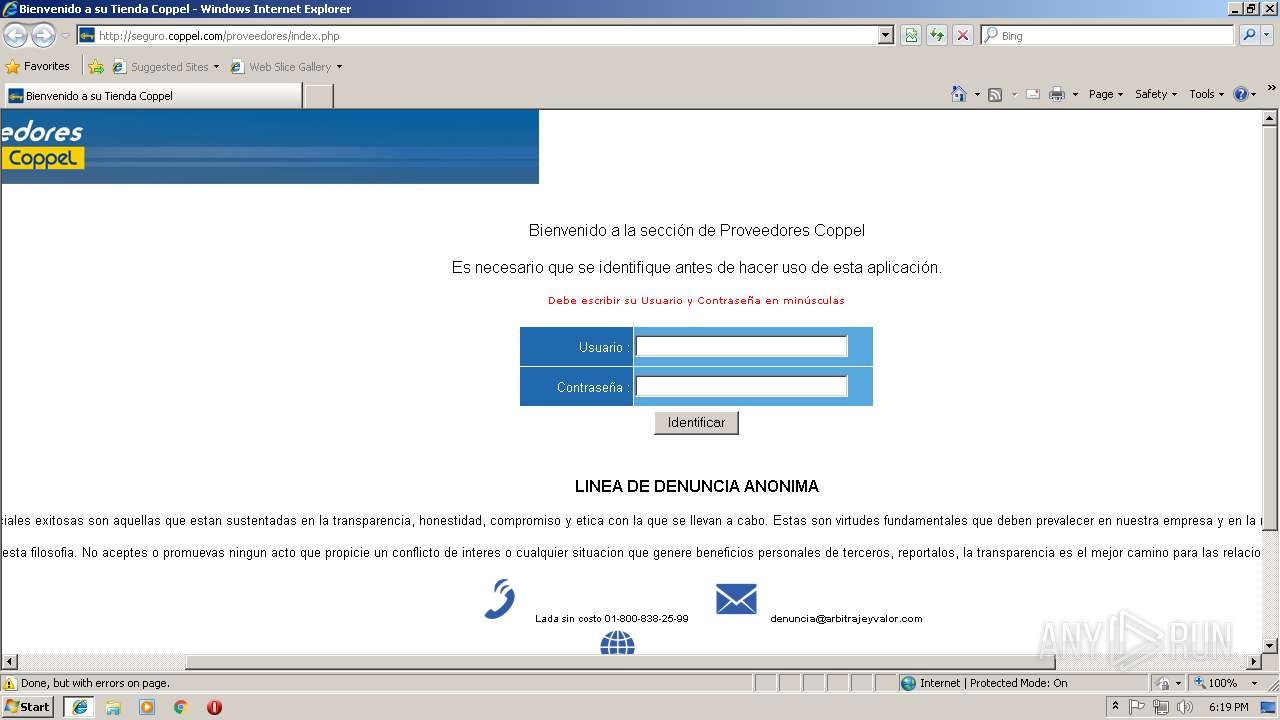Click the Usuario input field
Image resolution: width=1280 pixels, height=720 pixels.
click(x=741, y=347)
